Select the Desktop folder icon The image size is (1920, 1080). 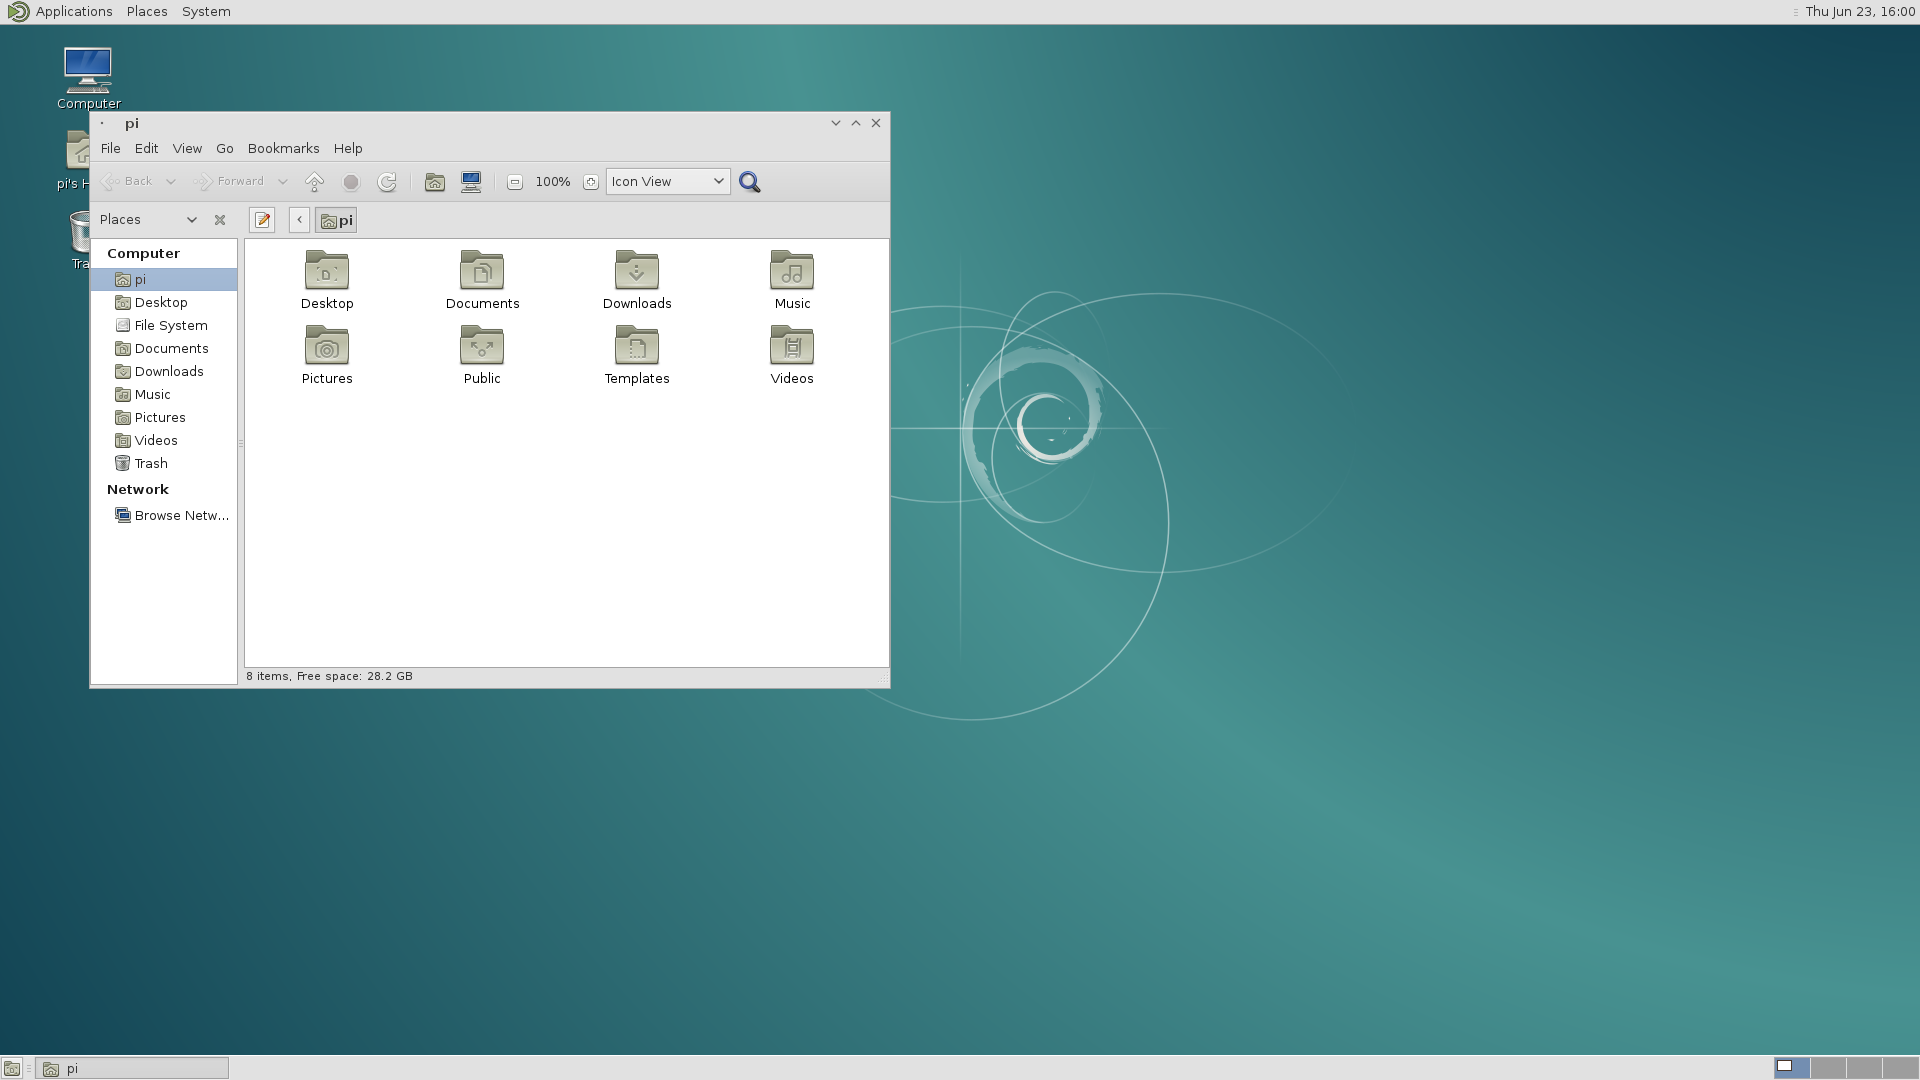pyautogui.click(x=327, y=280)
